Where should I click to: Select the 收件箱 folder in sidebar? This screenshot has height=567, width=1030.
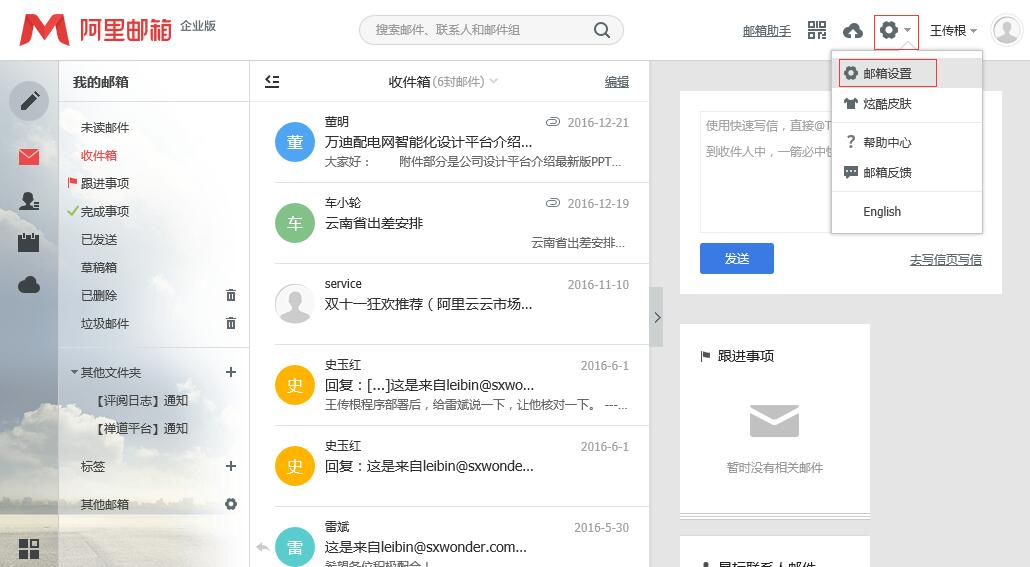99,155
